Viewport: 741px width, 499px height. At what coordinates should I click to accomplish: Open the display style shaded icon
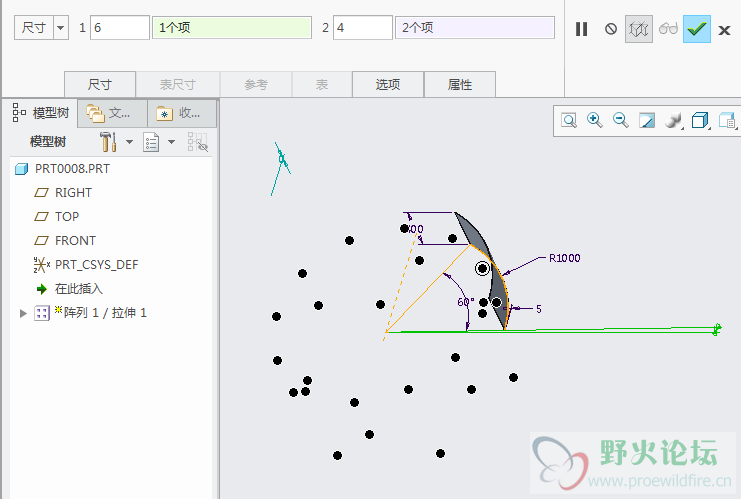pos(673,120)
